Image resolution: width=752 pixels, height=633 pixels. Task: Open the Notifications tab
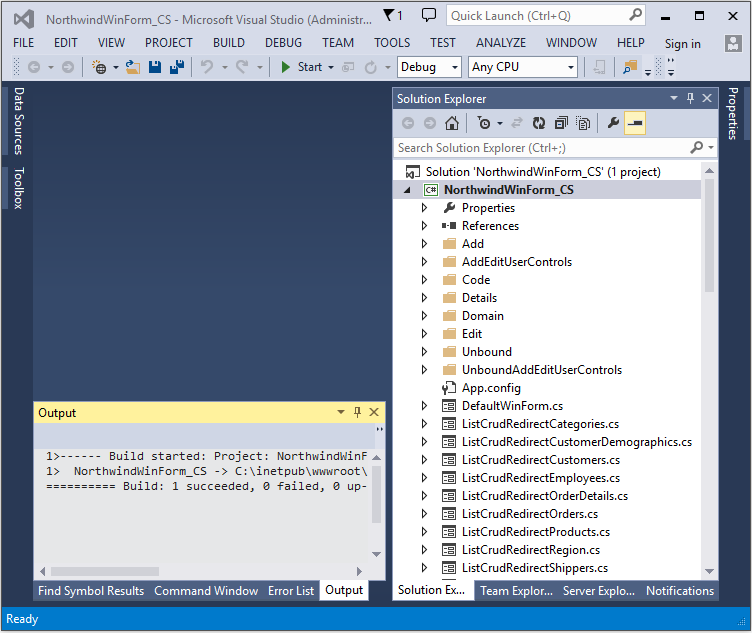pos(680,591)
